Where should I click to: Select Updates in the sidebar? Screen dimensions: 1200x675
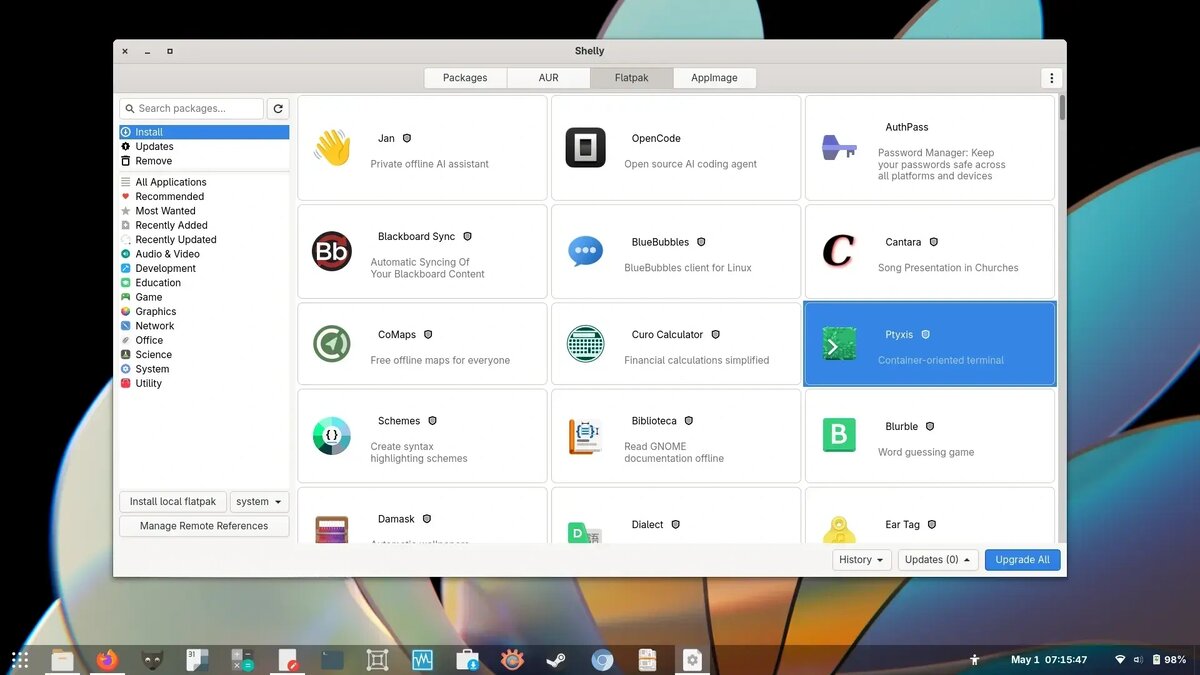(x=204, y=146)
